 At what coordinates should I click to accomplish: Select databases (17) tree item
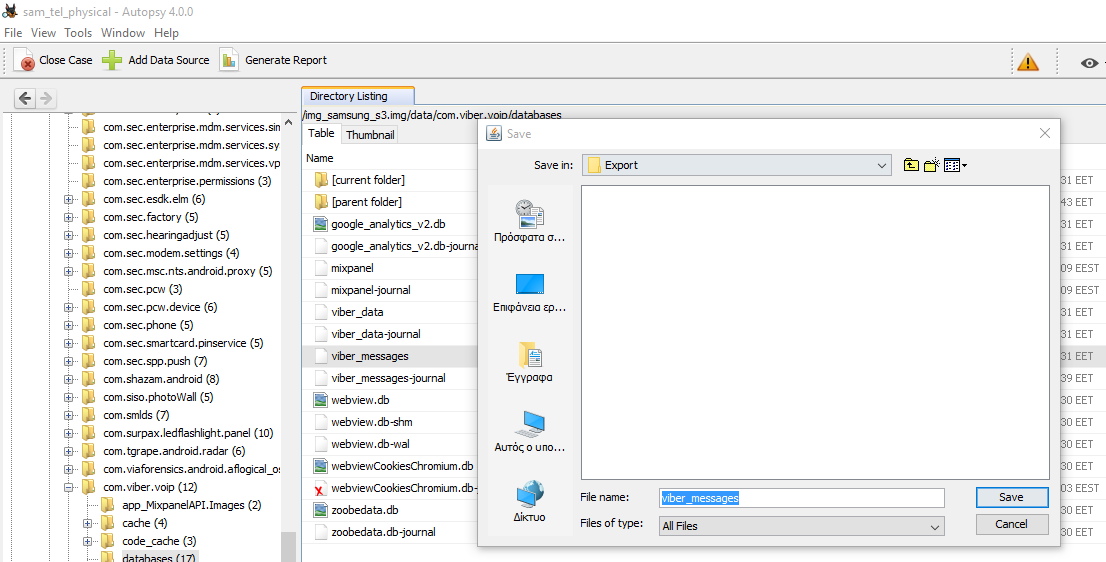pyautogui.click(x=159, y=558)
